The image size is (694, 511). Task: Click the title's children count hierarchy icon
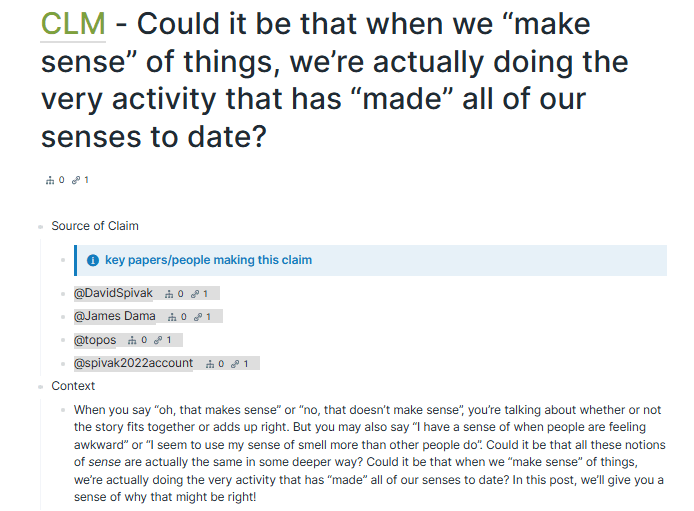tap(50, 180)
